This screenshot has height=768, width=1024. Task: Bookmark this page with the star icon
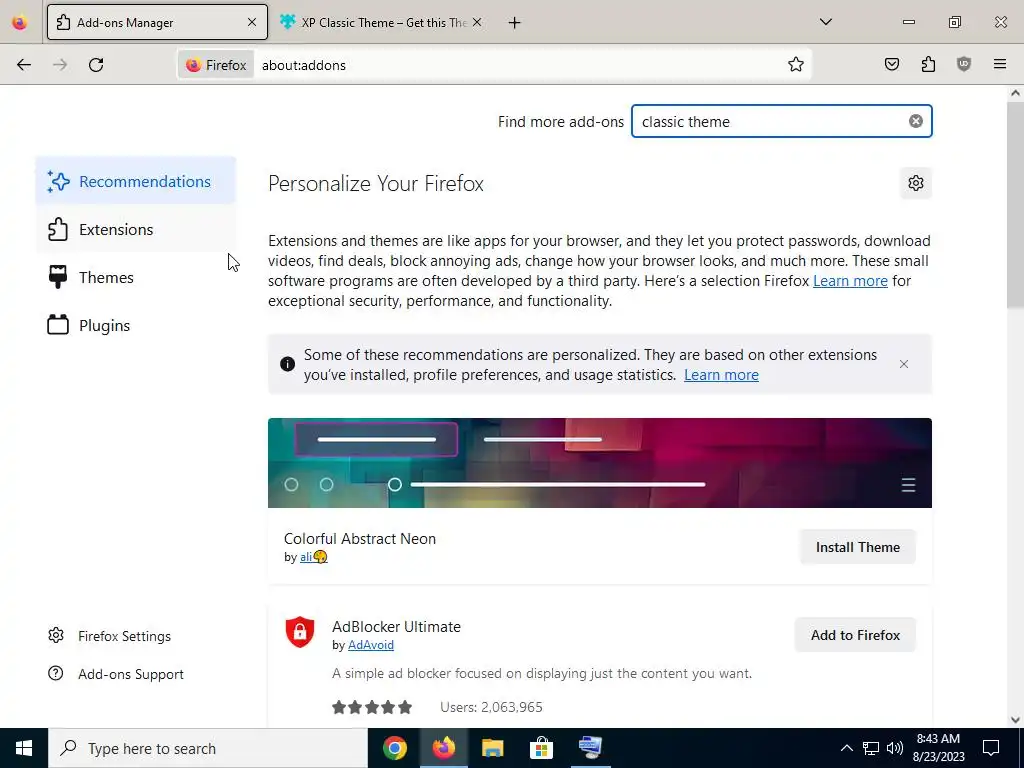pyautogui.click(x=795, y=65)
